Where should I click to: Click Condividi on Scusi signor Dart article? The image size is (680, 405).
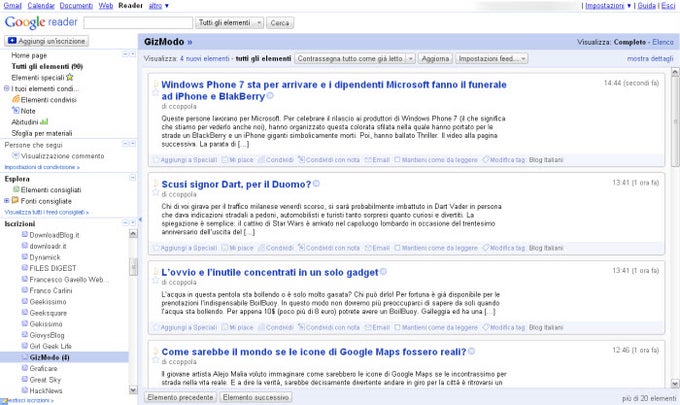click(x=276, y=248)
